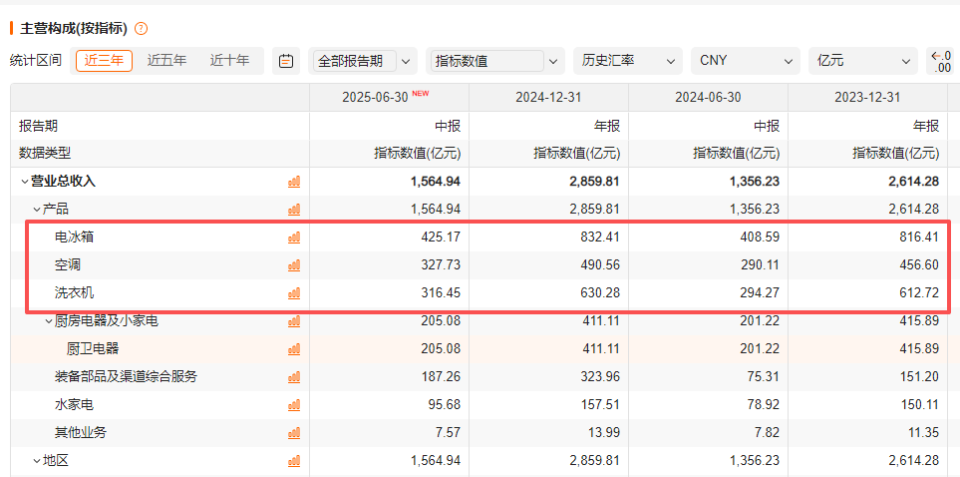Show chart for 其他业务 row

(x=294, y=433)
